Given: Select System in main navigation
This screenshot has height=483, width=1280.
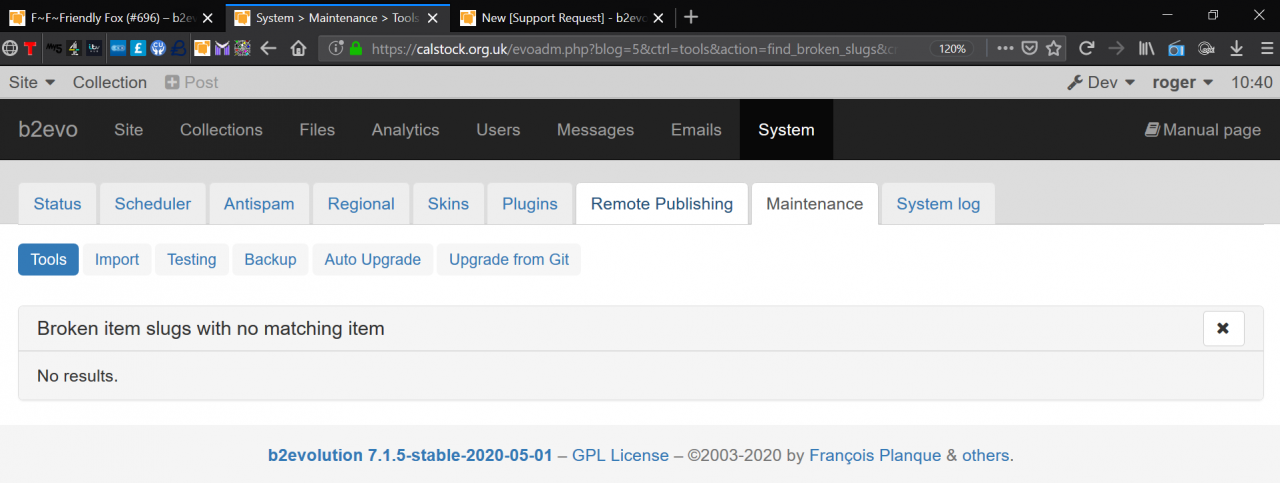Looking at the screenshot, I should tap(786, 129).
